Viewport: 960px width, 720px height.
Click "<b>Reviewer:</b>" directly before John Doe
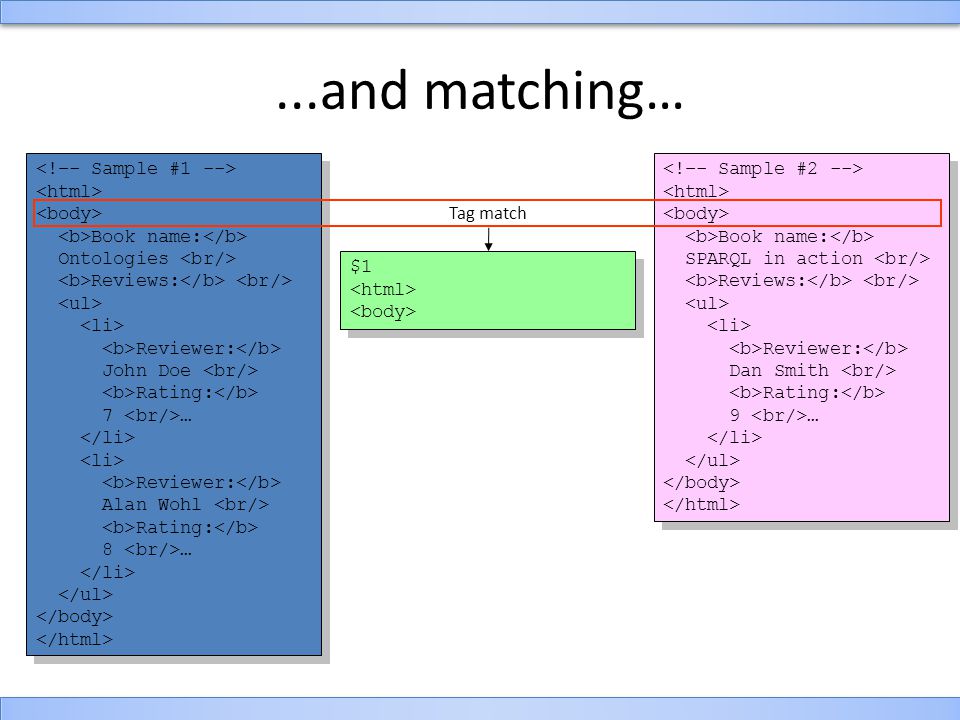(192, 348)
